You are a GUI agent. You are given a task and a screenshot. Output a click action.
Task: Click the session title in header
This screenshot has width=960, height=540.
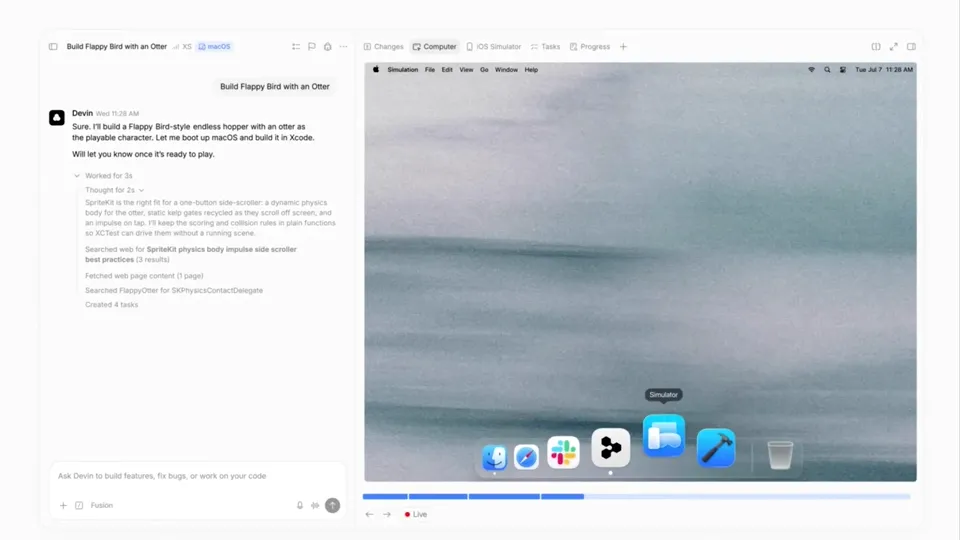116,47
